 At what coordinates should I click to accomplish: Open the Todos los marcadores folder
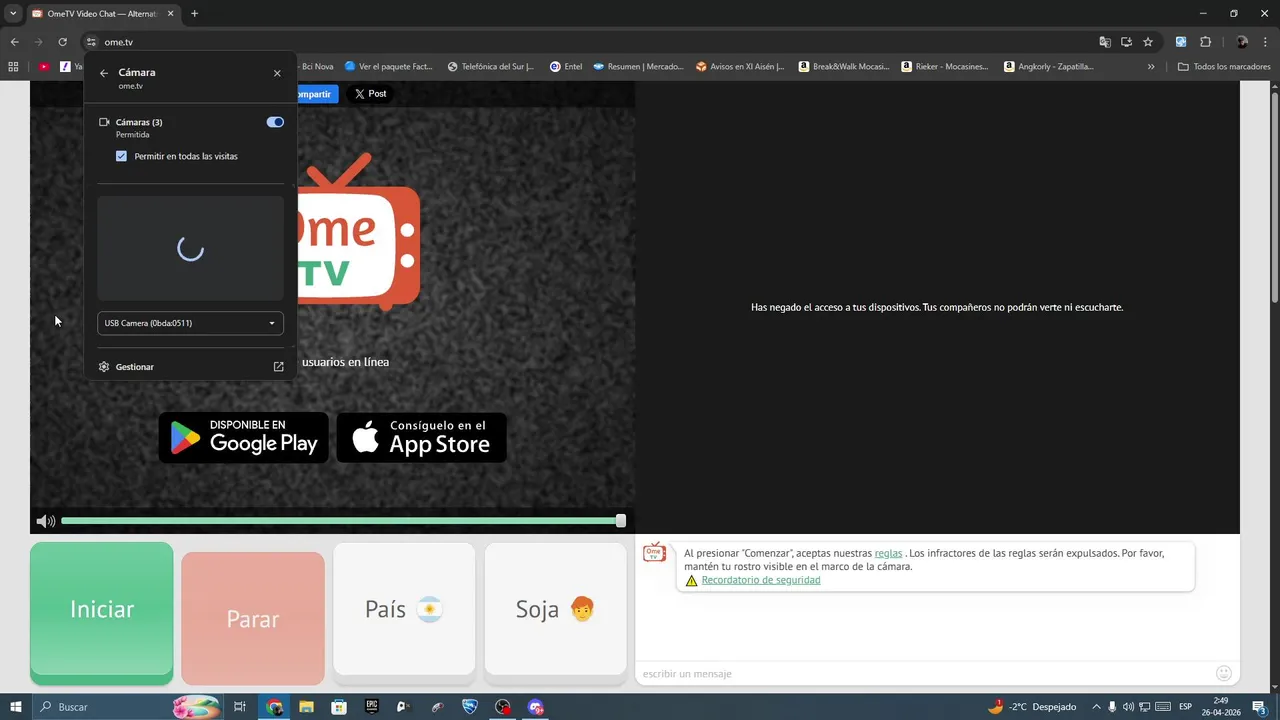(1224, 67)
